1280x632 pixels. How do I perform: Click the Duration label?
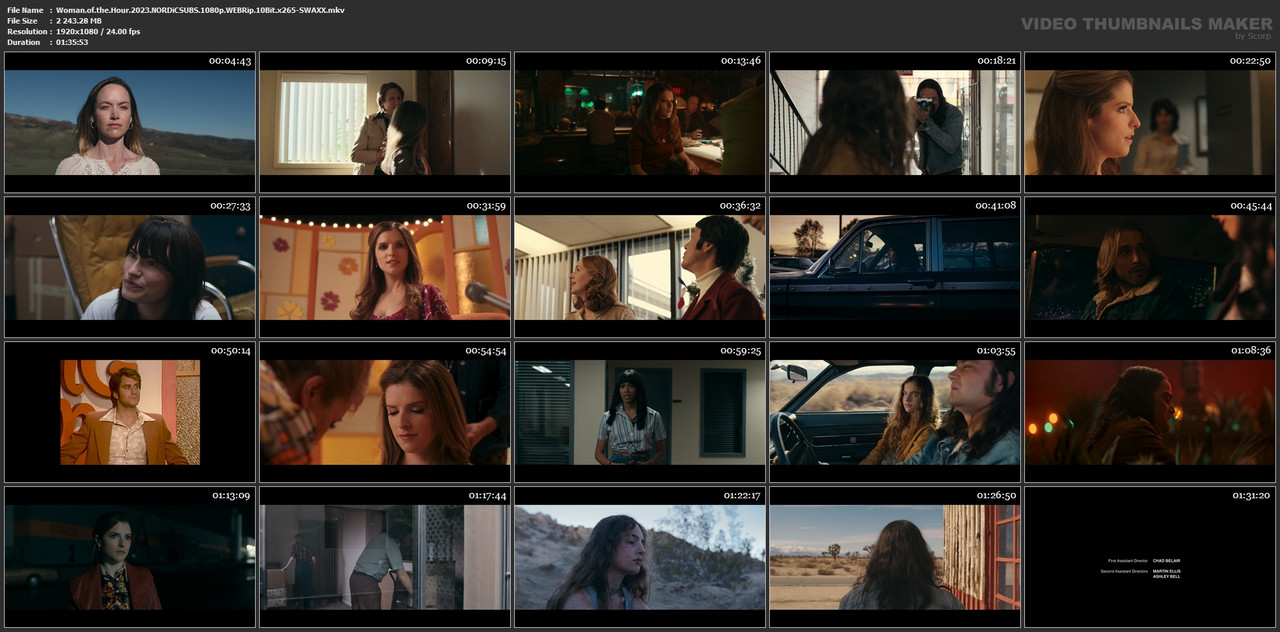tap(23, 42)
